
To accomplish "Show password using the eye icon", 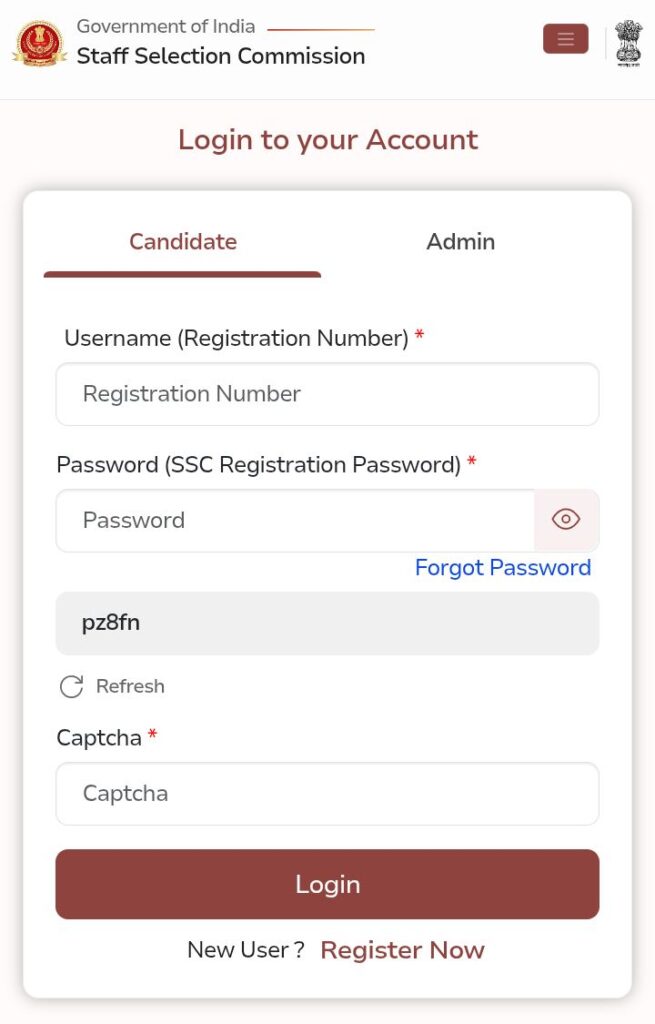I will click(566, 520).
